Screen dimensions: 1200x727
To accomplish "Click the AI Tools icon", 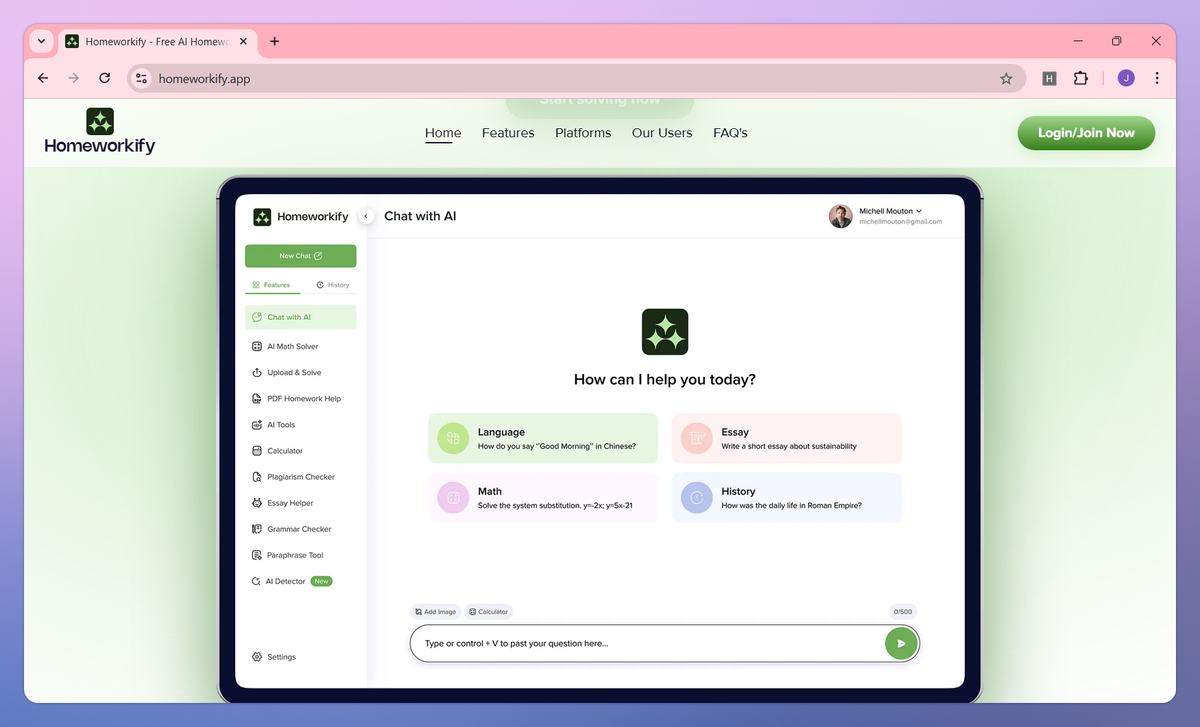I will click(x=257, y=425).
